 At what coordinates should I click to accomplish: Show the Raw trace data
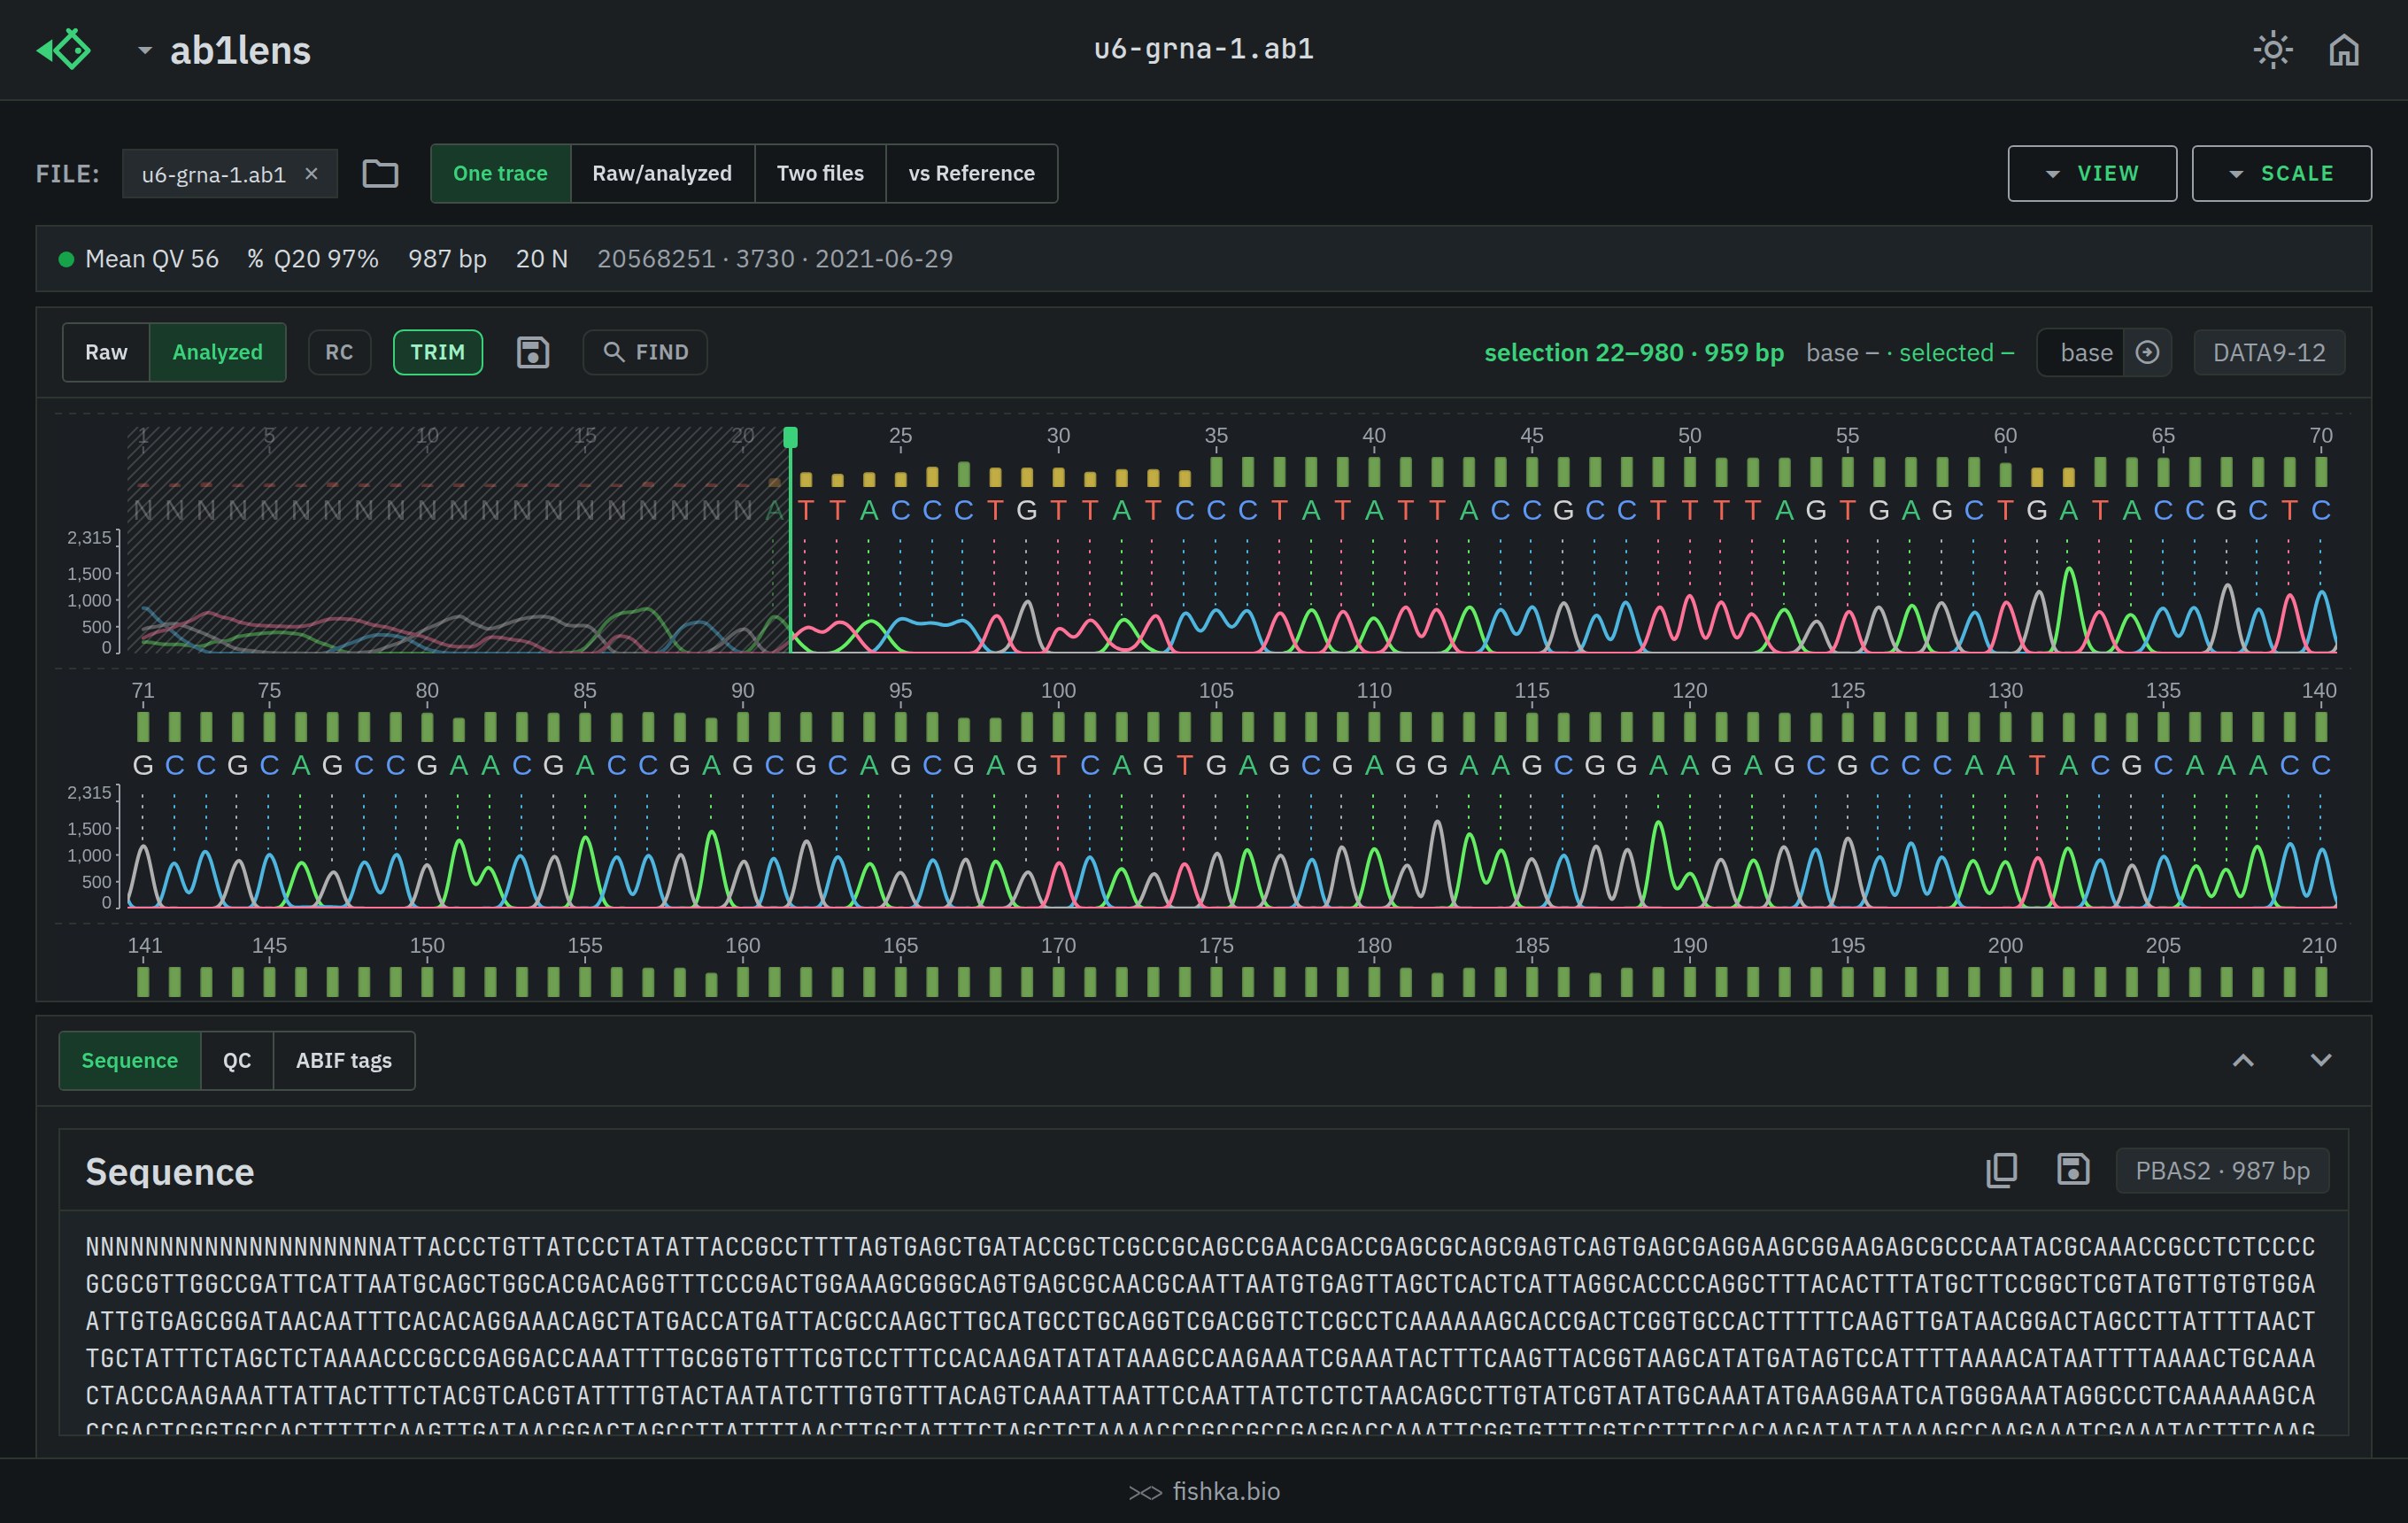pyautogui.click(x=106, y=352)
